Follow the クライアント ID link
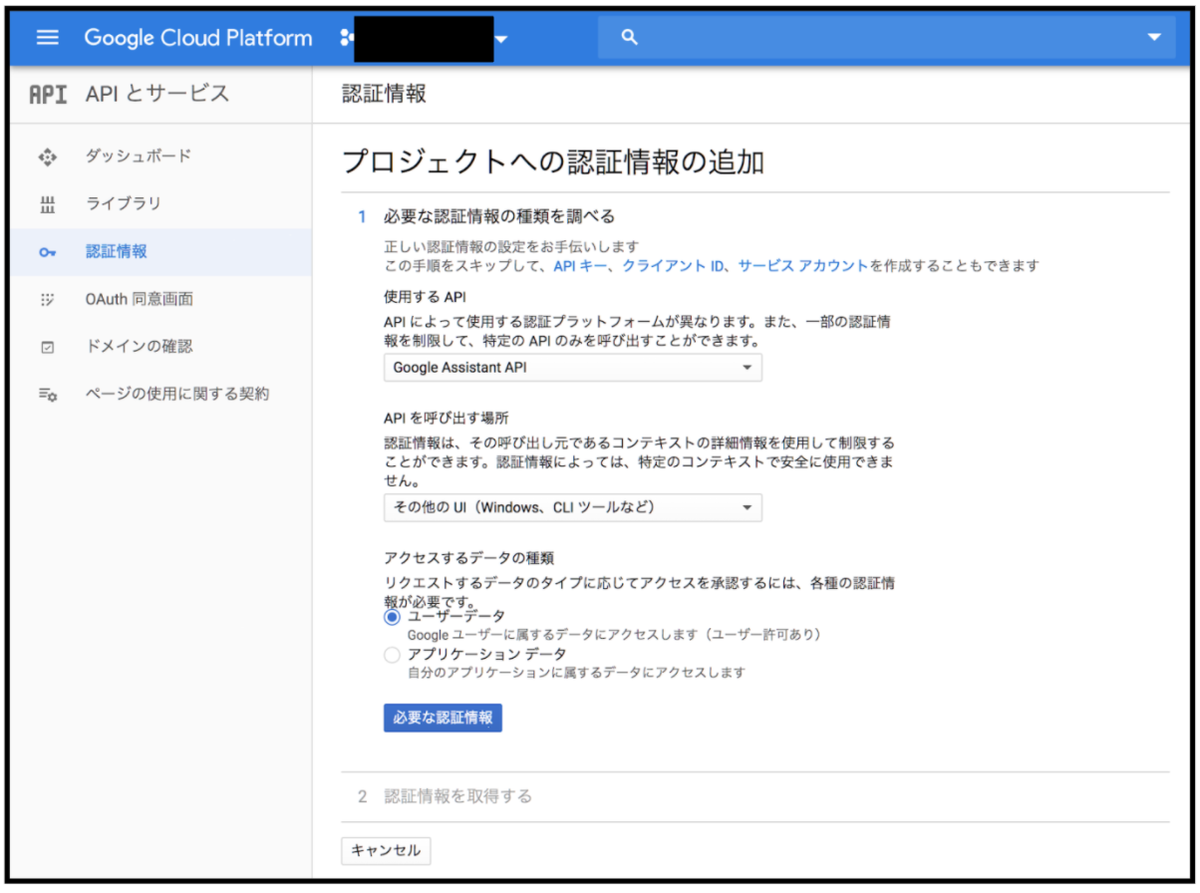Viewport: 1200px width, 893px height. click(674, 266)
